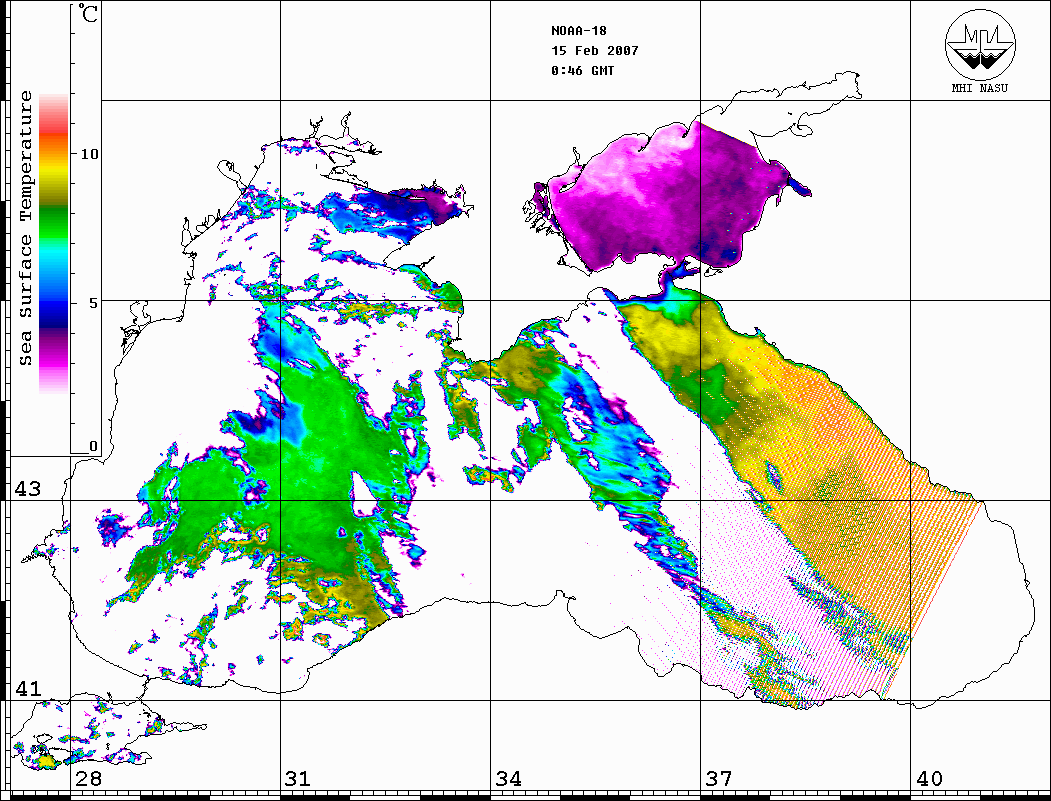Click longitude label '31'
This screenshot has height=801, width=1051.
[298, 779]
